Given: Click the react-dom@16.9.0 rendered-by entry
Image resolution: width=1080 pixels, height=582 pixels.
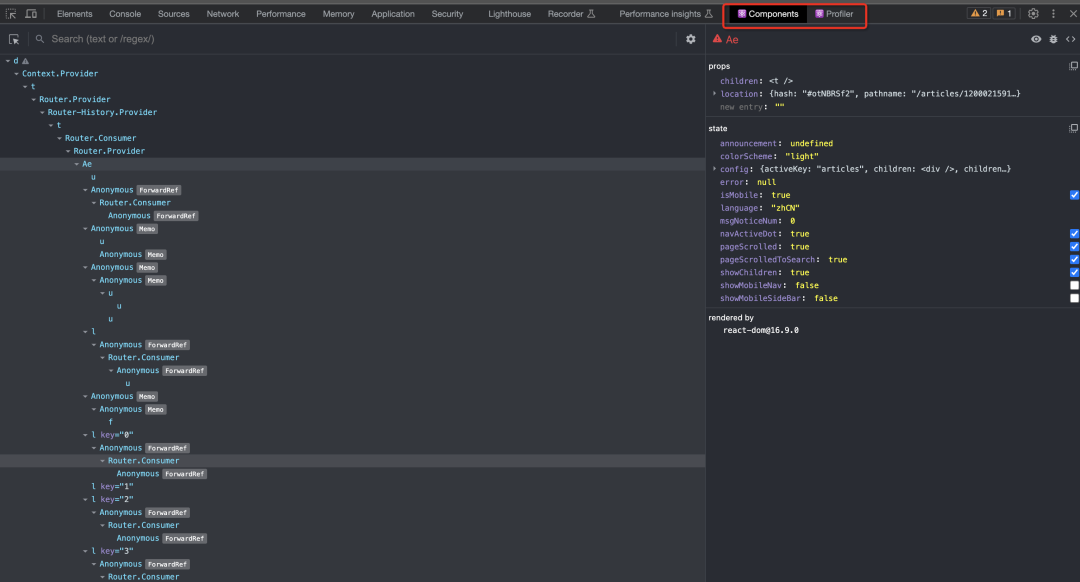Looking at the screenshot, I should click(x=760, y=331).
